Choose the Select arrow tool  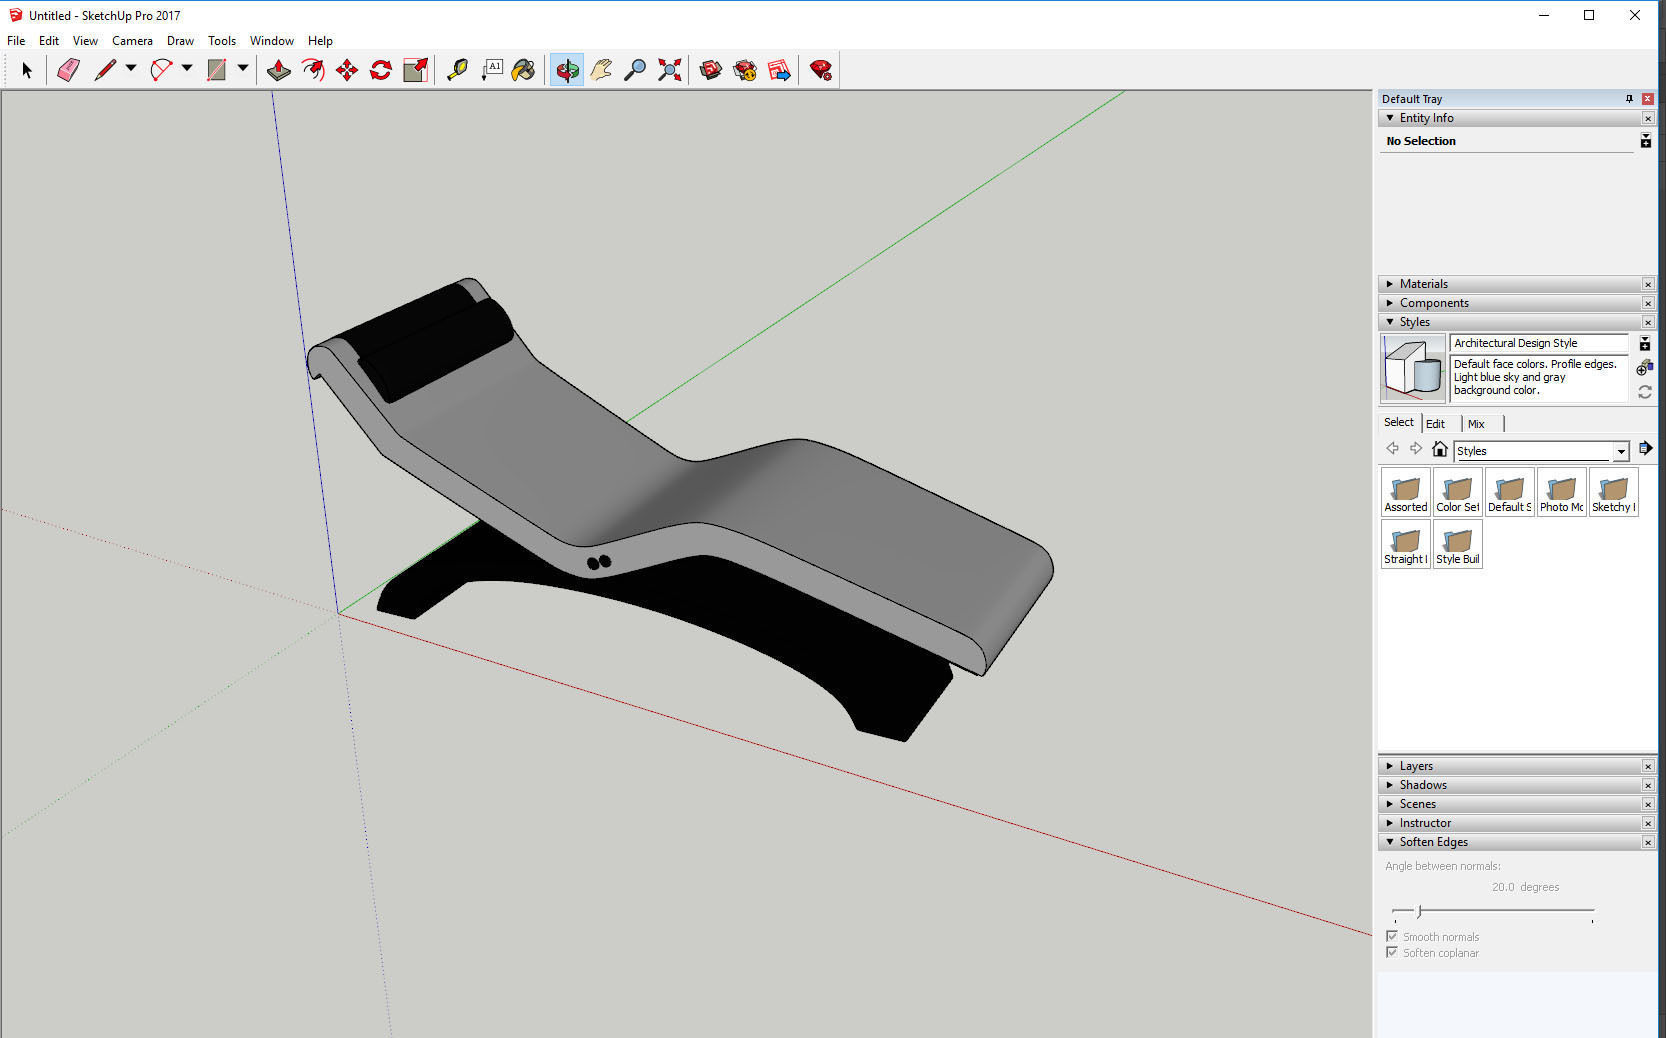click(27, 70)
